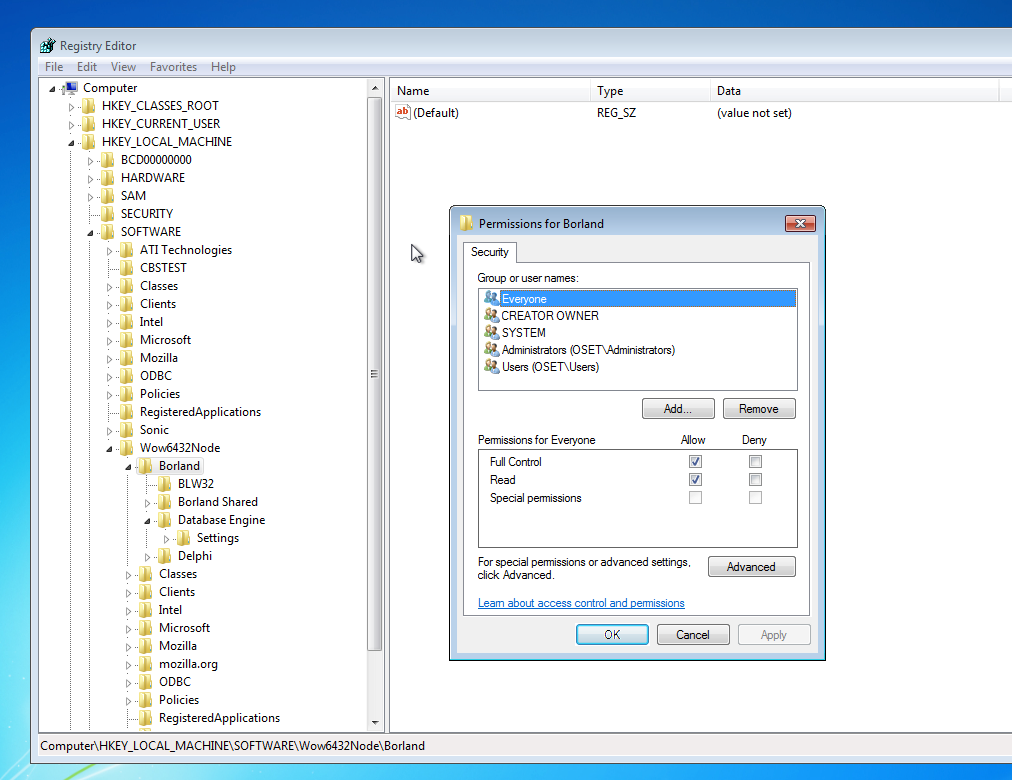The width and height of the screenshot is (1012, 780).
Task: Click the folder icon in Permissions dialog title
Action: click(467, 224)
